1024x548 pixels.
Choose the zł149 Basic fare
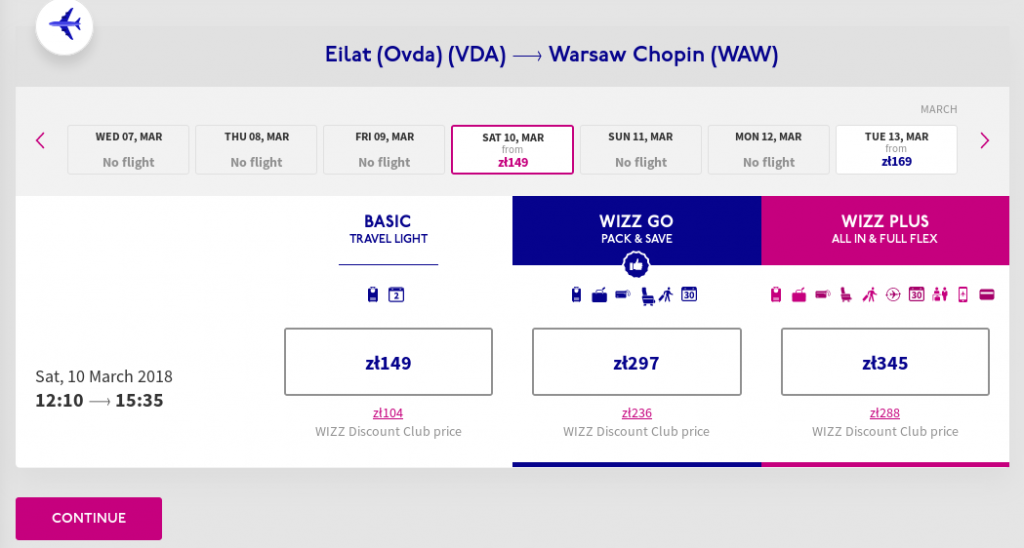pyautogui.click(x=388, y=362)
